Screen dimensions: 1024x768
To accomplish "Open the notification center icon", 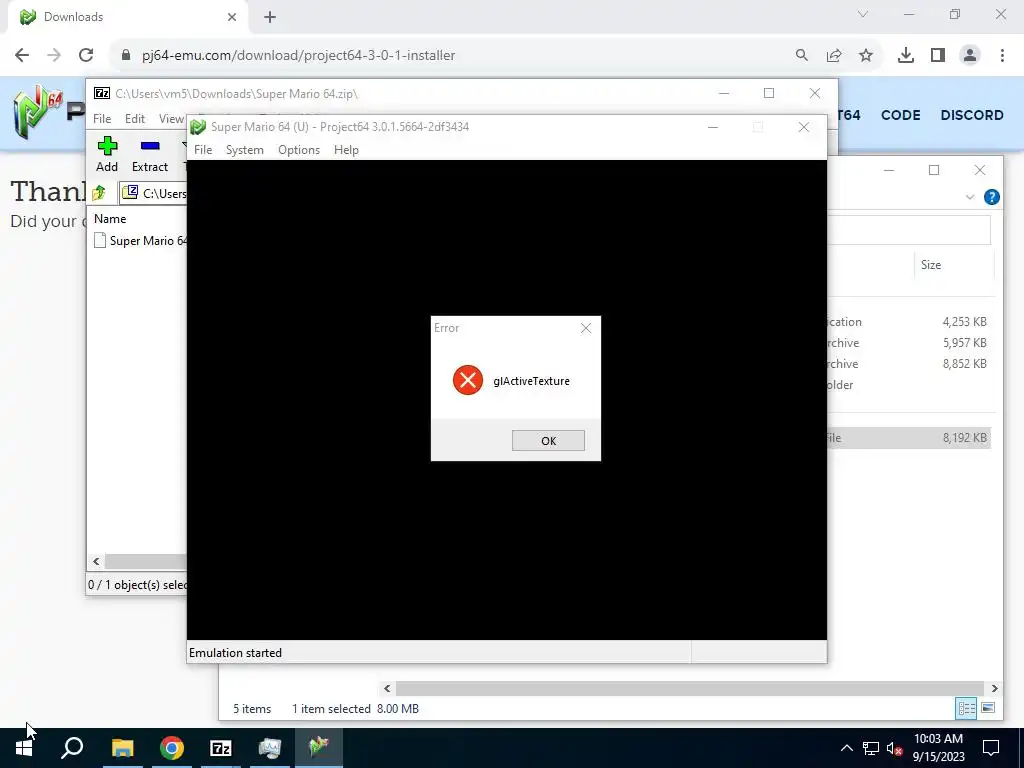I will [991, 748].
